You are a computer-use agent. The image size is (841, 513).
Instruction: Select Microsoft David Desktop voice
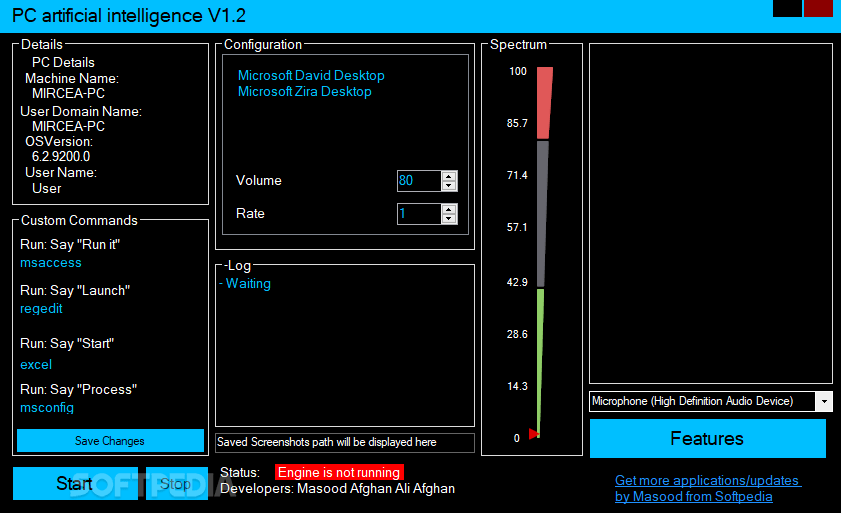(311, 75)
